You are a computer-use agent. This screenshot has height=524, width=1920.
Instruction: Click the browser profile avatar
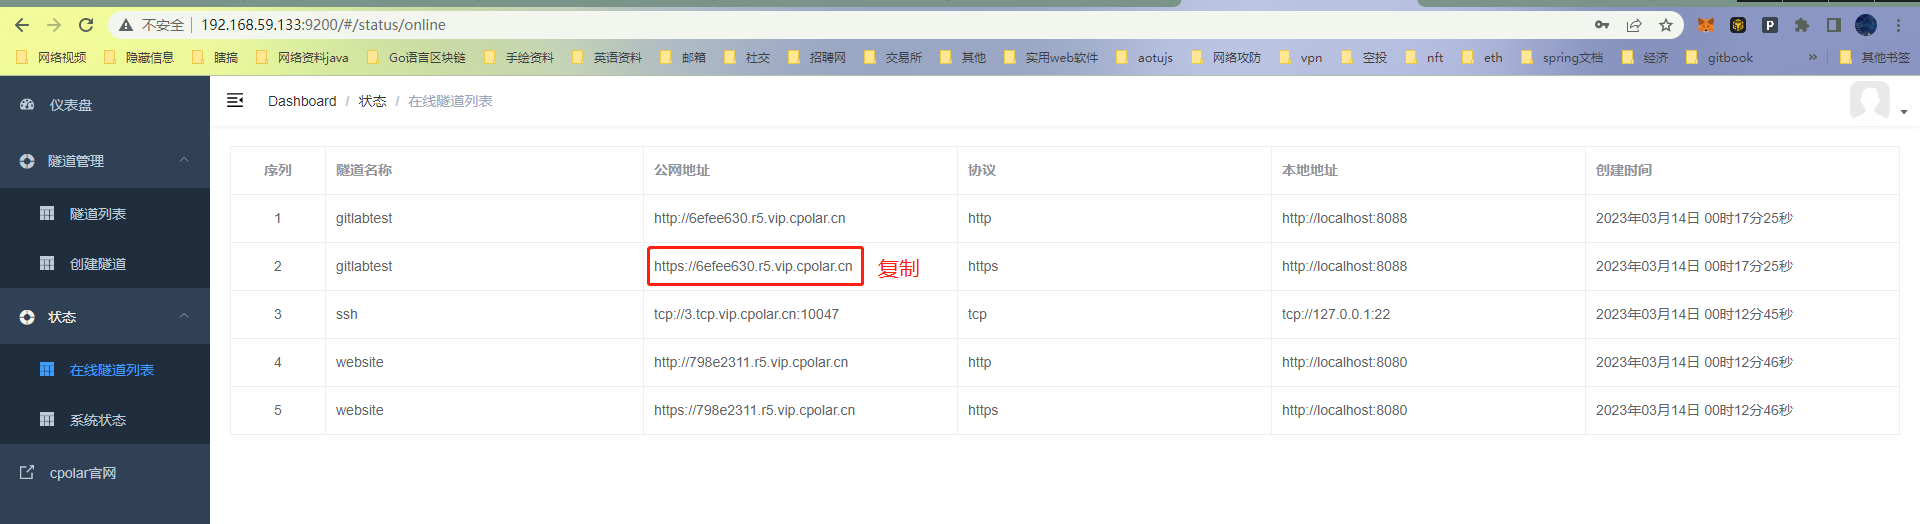coord(1866,25)
